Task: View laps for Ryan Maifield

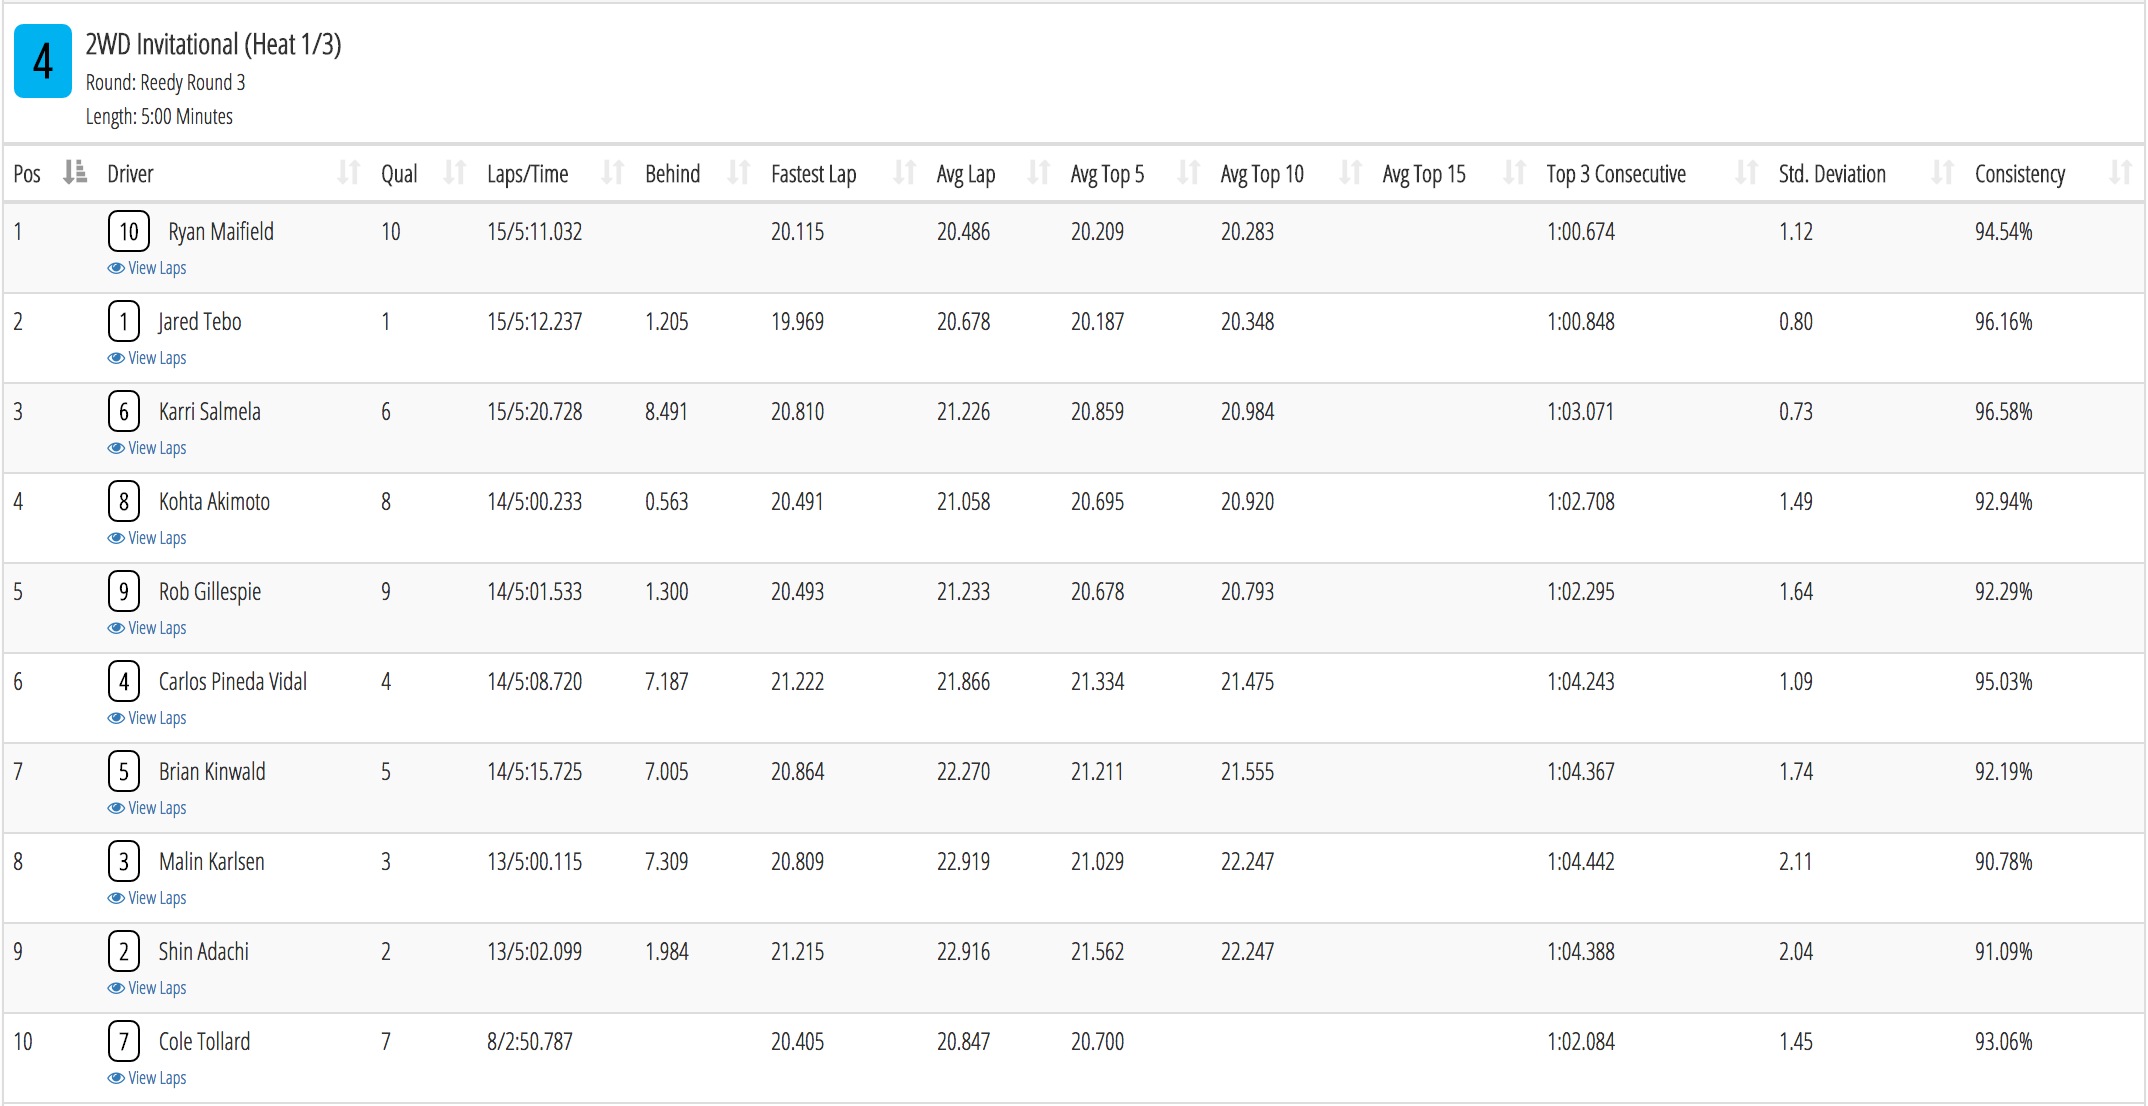Action: 147,268
